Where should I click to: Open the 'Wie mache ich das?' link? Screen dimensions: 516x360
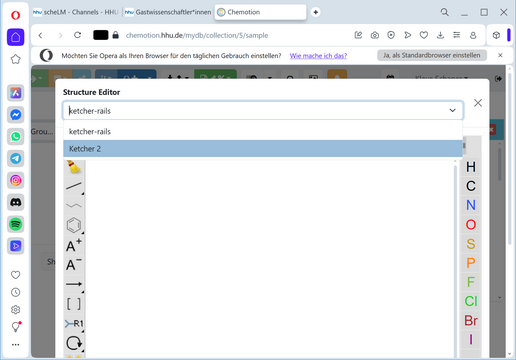(318, 56)
